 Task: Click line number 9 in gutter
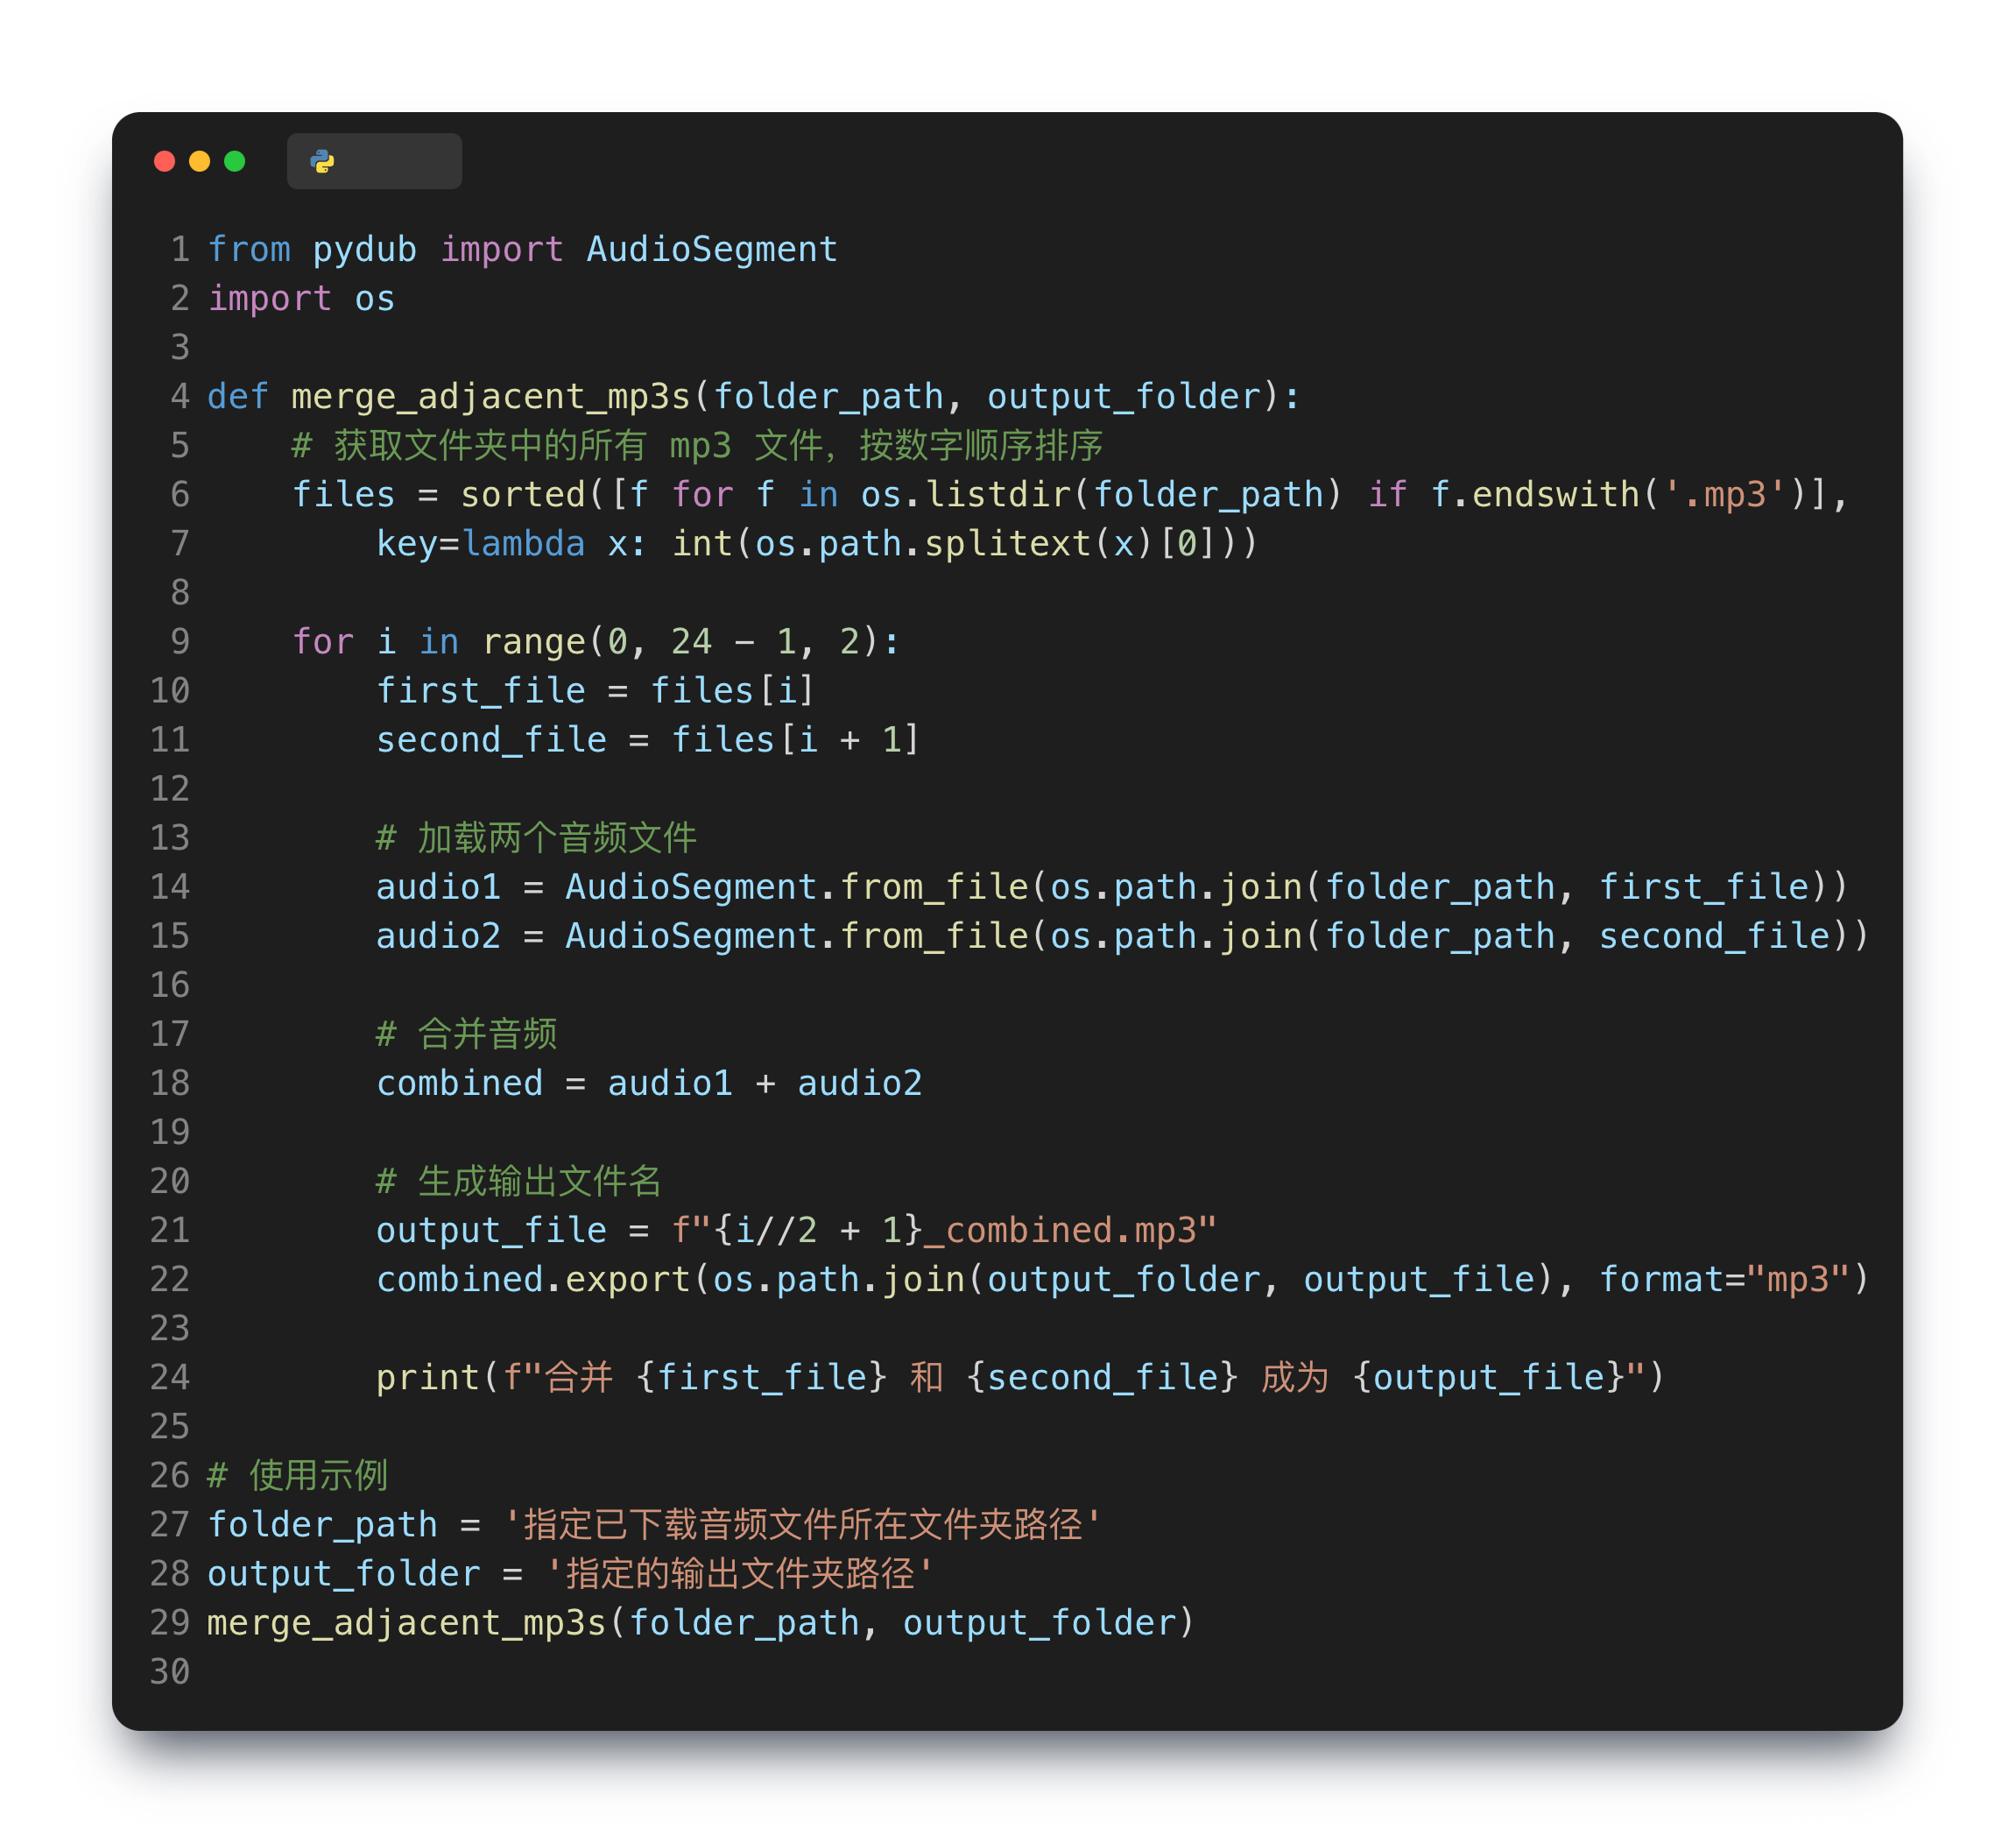click(180, 641)
